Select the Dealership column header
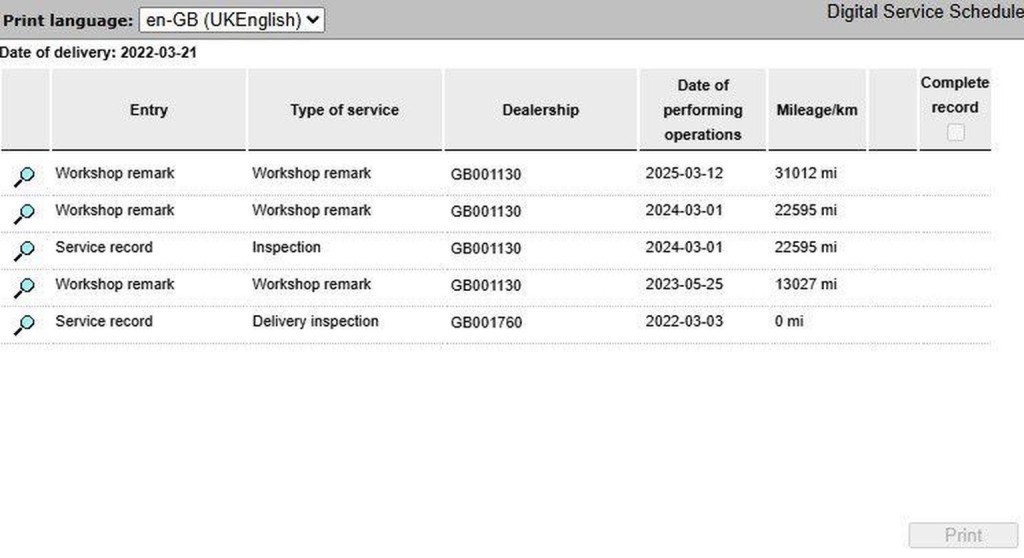Screen dimensions: 1024x558 tap(540, 110)
